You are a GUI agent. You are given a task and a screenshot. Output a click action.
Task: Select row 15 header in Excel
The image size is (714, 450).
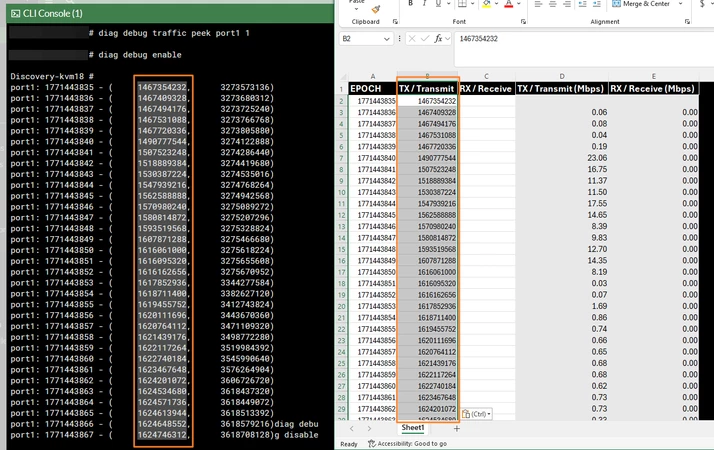pyautogui.click(x=342, y=249)
